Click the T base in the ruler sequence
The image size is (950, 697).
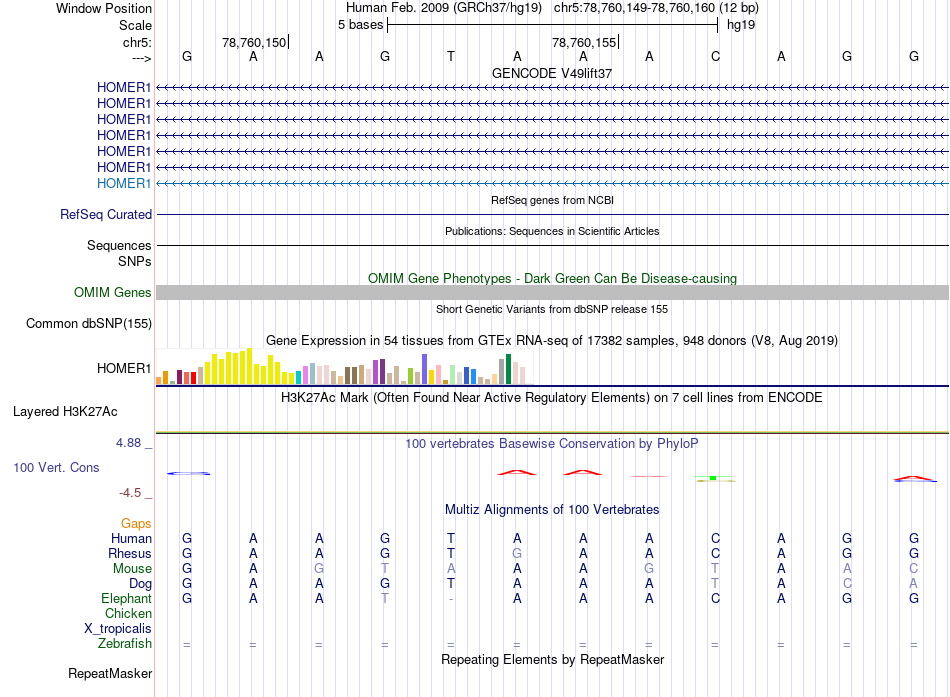click(x=451, y=56)
